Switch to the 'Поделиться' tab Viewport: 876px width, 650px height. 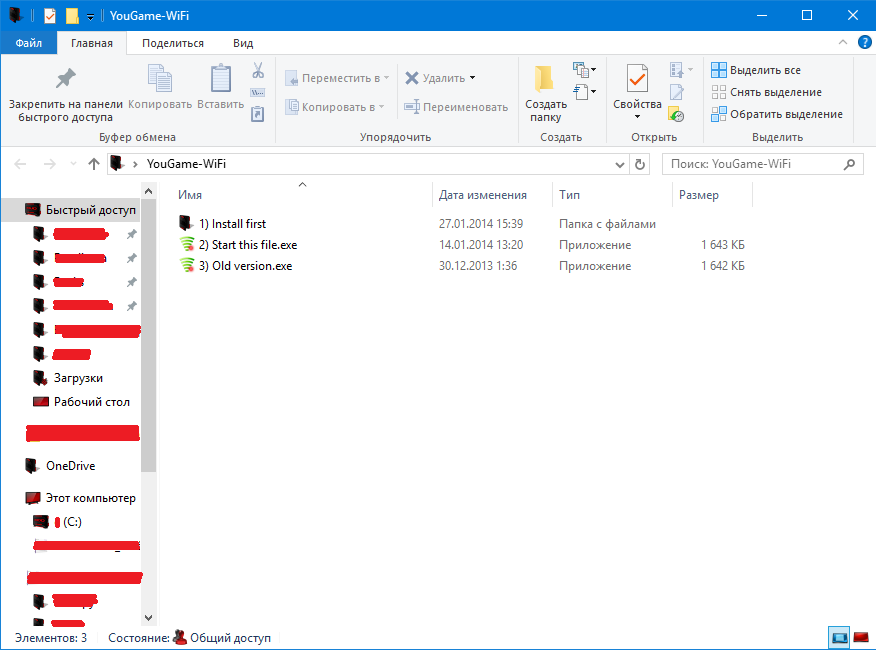(173, 43)
